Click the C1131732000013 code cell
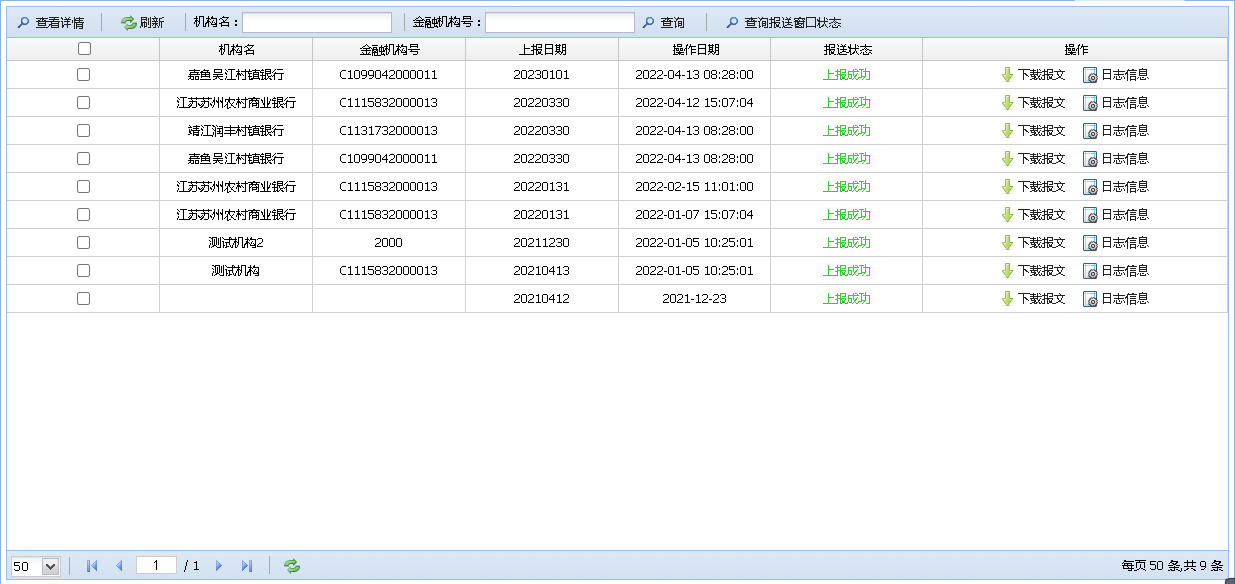Viewport: 1235px width, 584px height. [389, 130]
